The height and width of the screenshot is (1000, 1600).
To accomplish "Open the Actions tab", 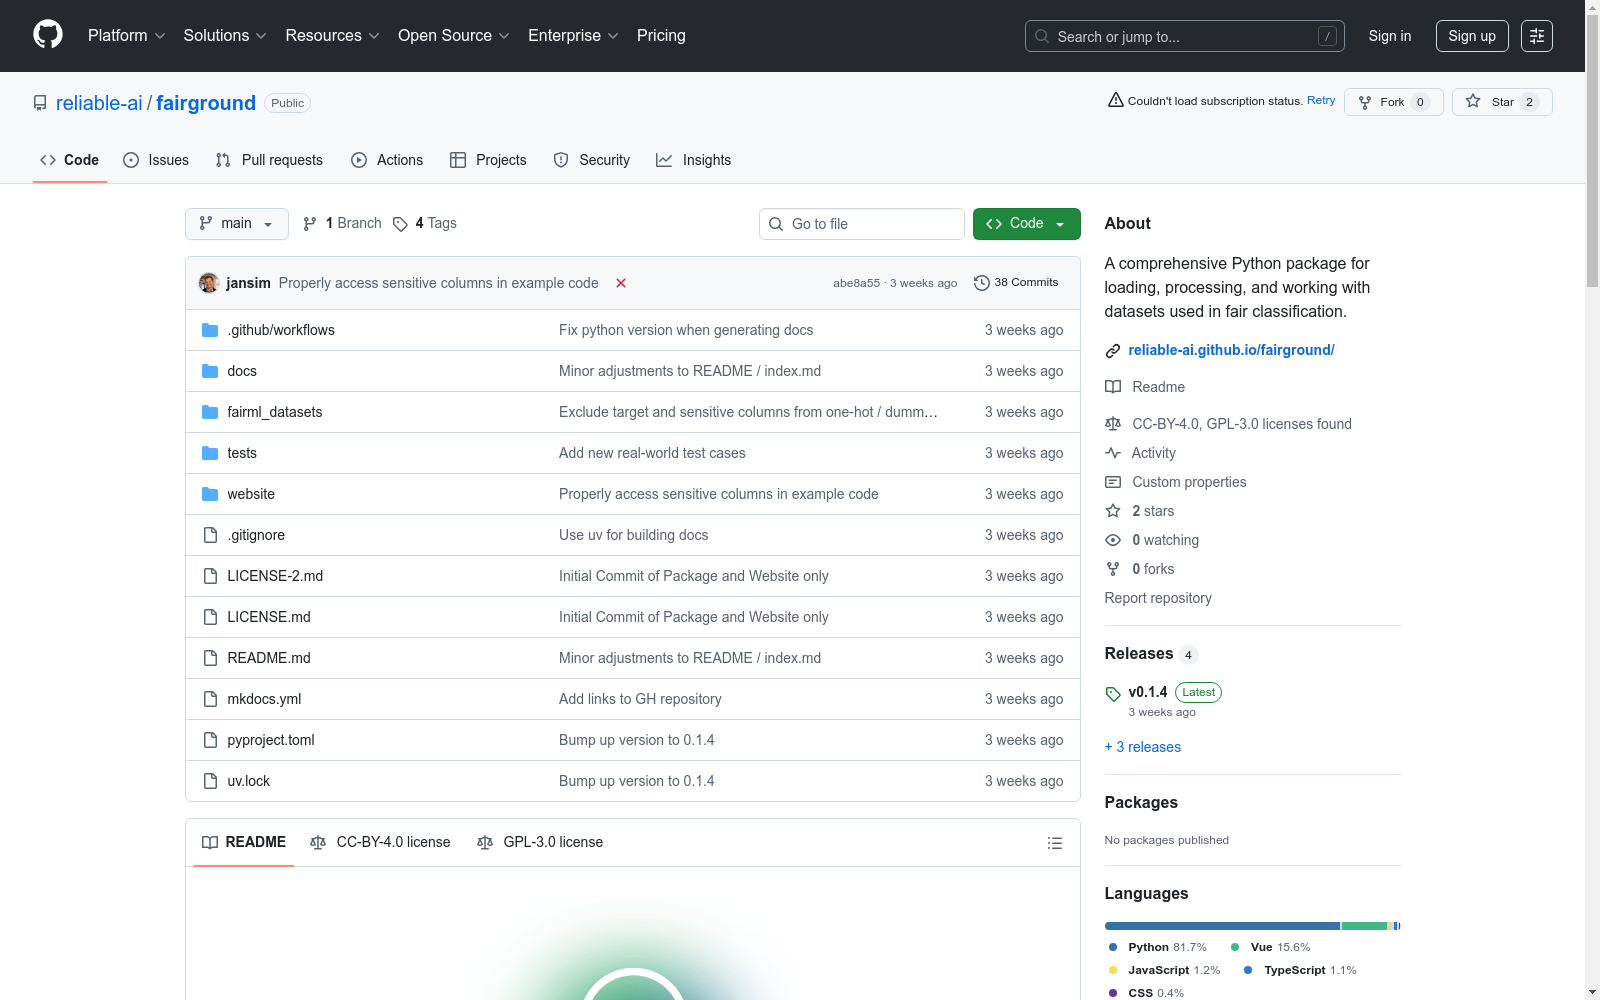I will 387,160.
